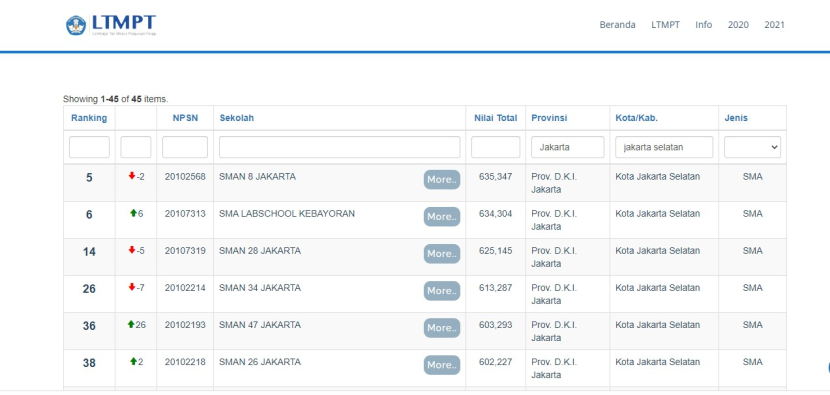
Task: Select school name SMAN 47 JAKARTA
Action: [x=260, y=325]
